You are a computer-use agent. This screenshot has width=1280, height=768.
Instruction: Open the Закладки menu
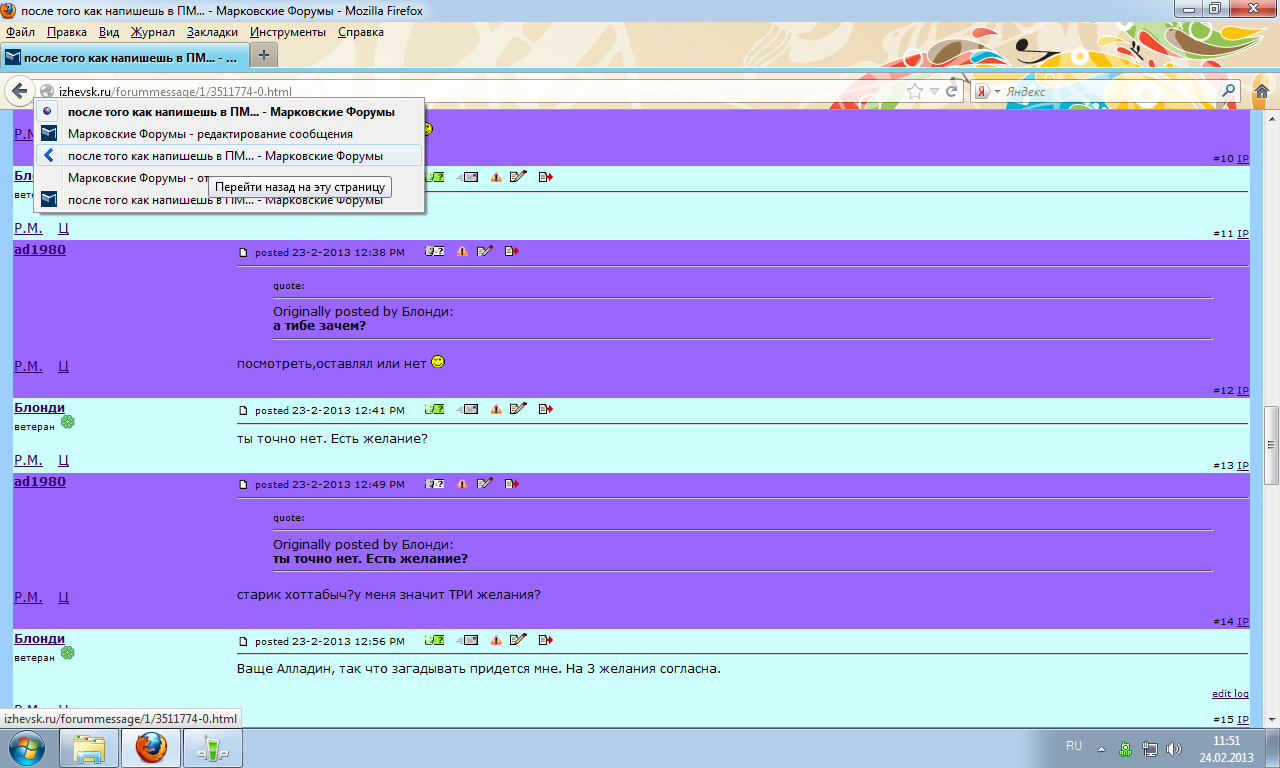[x=212, y=32]
